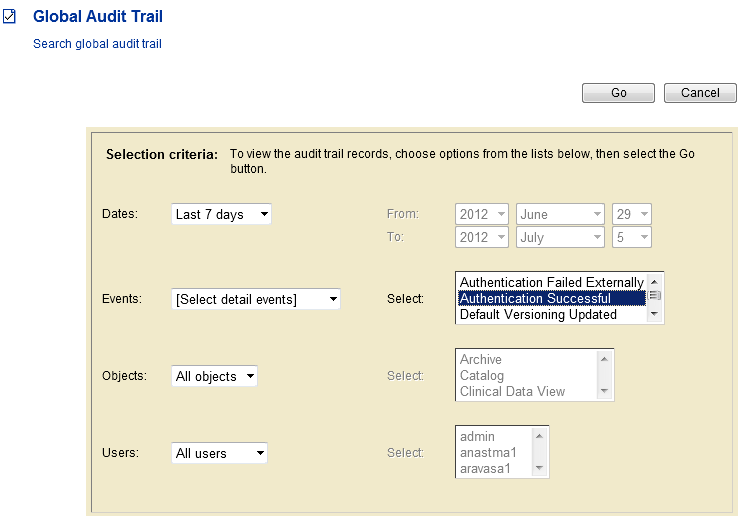Open the 'All objects' dropdown
This screenshot has height=516, width=738.
pos(214,376)
